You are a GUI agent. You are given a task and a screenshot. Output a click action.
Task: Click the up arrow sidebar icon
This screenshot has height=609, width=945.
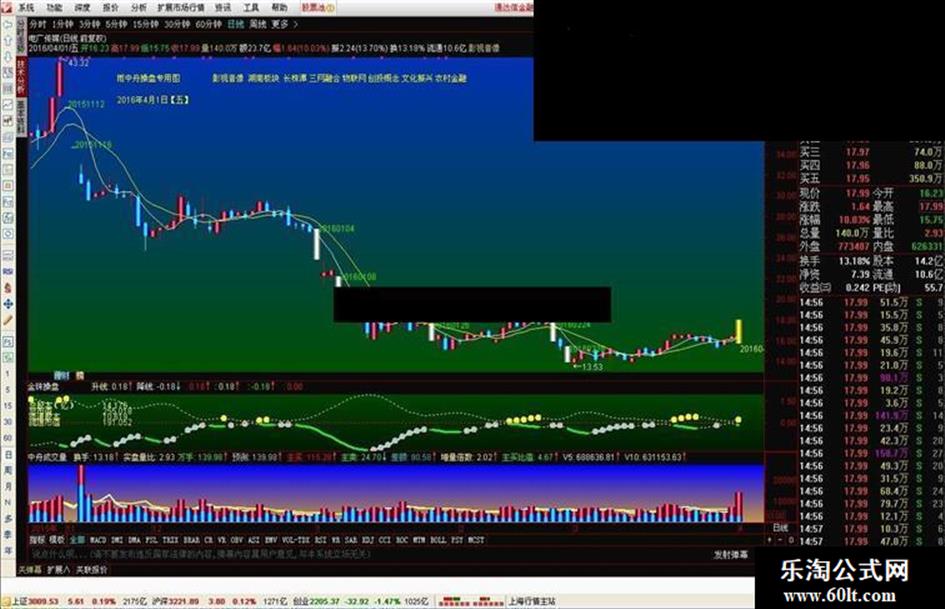(x=8, y=40)
